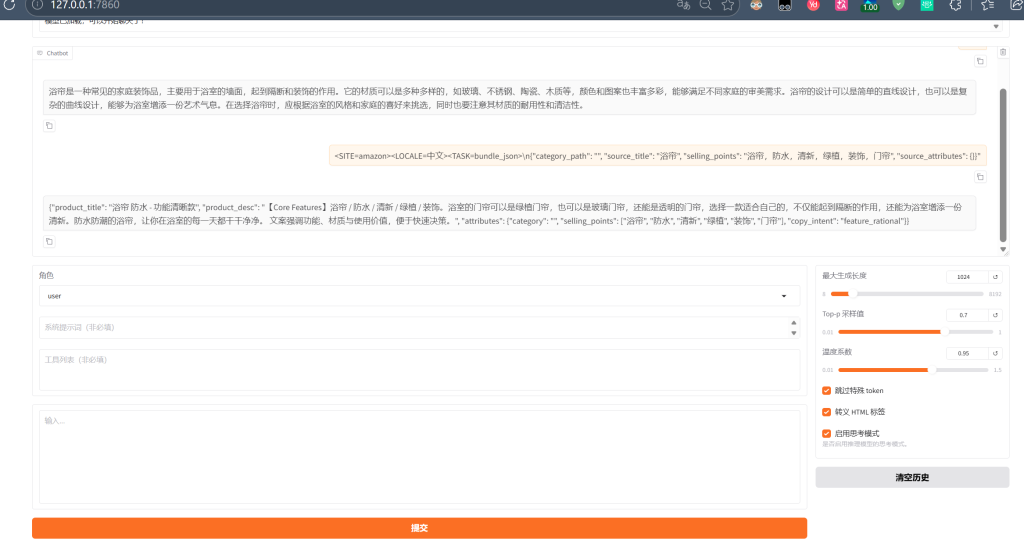This screenshot has height=540, width=1024.
Task: Copy the product_title JSON reply
Action: coord(49,242)
